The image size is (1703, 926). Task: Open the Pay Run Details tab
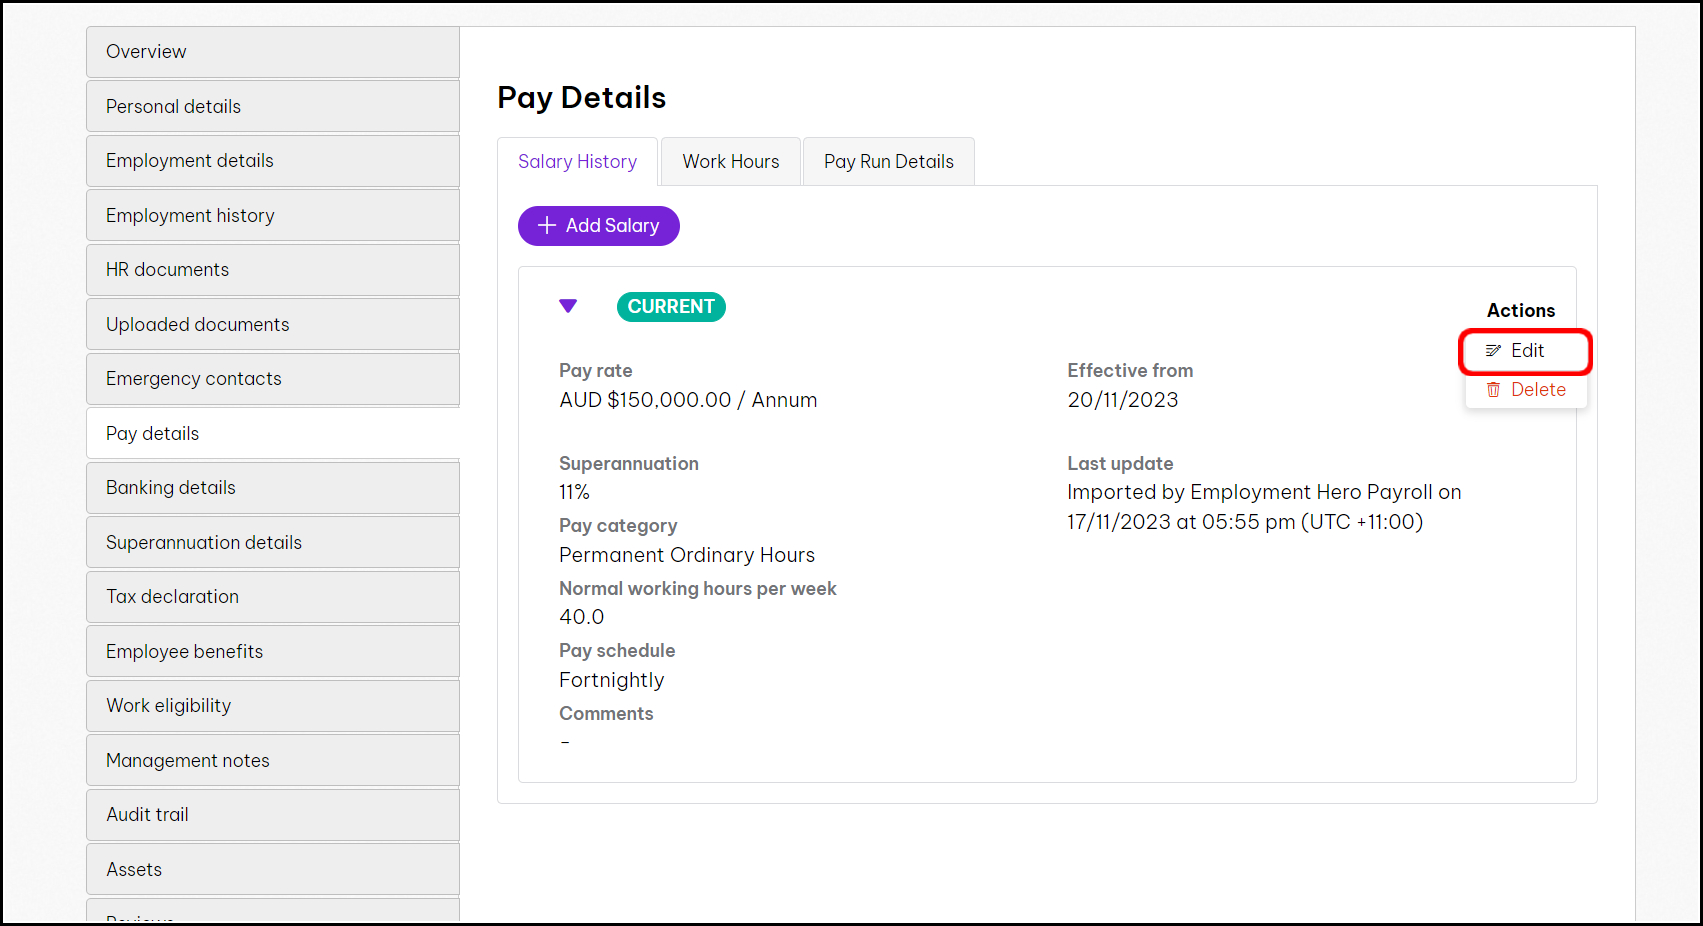tap(888, 162)
